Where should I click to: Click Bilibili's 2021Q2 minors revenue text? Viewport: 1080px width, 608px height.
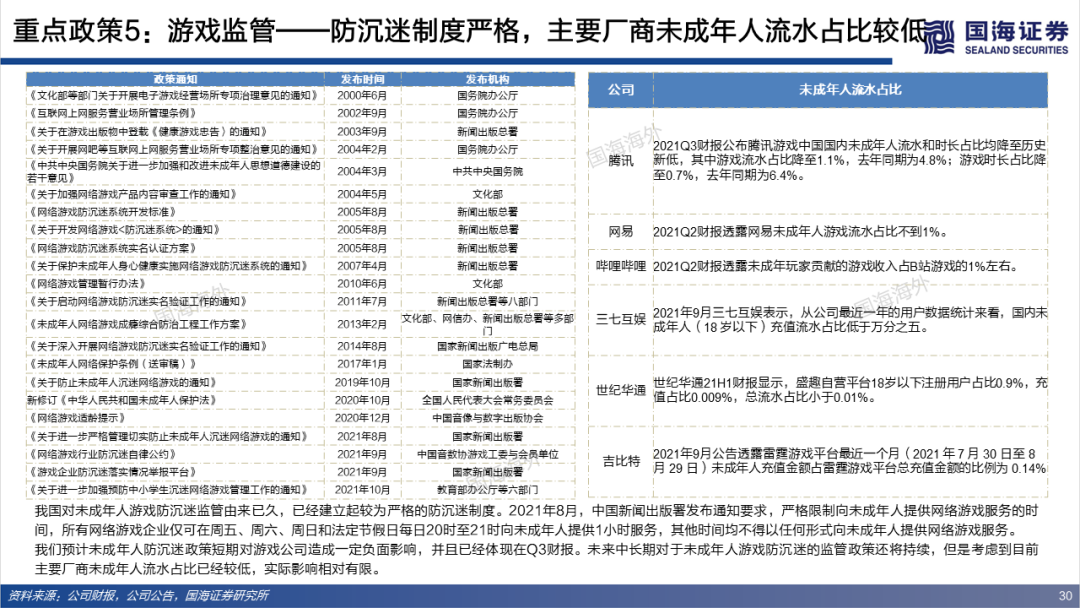pos(835,266)
